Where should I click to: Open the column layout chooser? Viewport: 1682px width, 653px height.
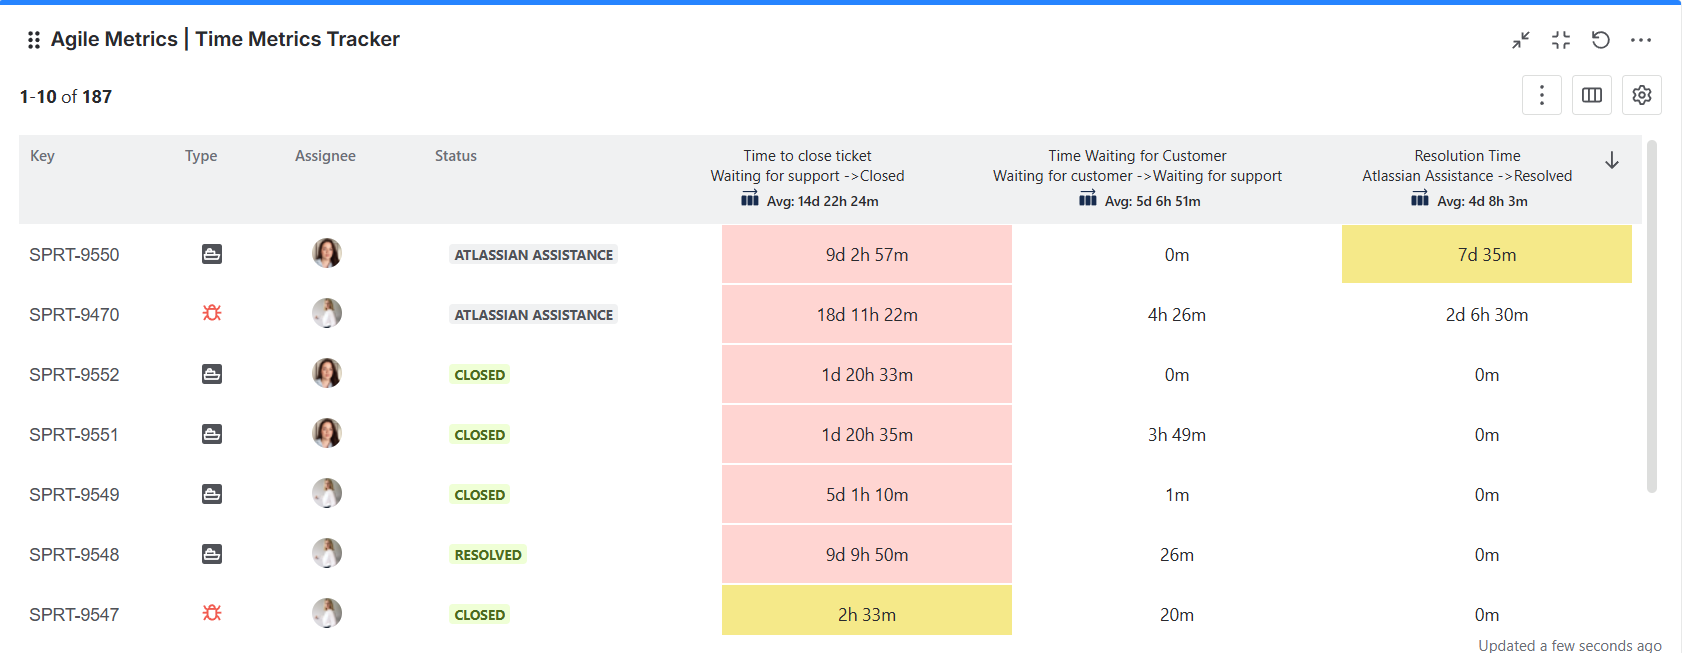point(1592,95)
